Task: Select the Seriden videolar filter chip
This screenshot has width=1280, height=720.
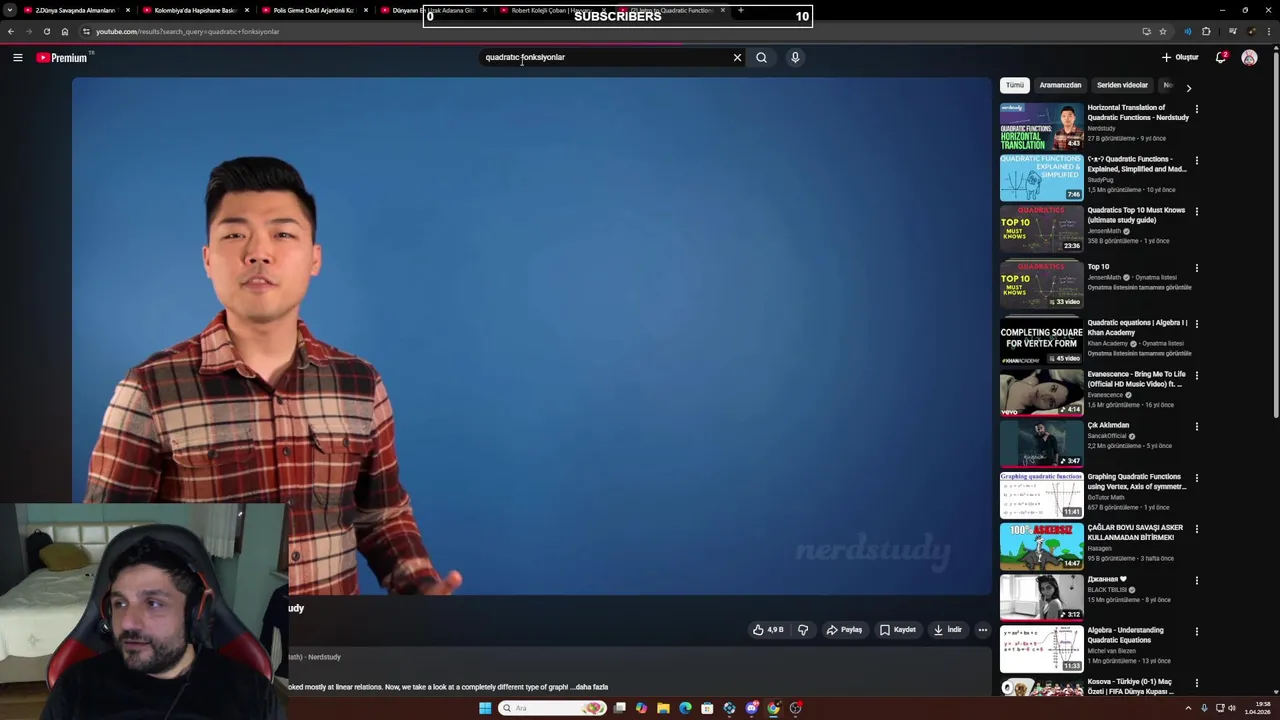Action: point(1122,85)
